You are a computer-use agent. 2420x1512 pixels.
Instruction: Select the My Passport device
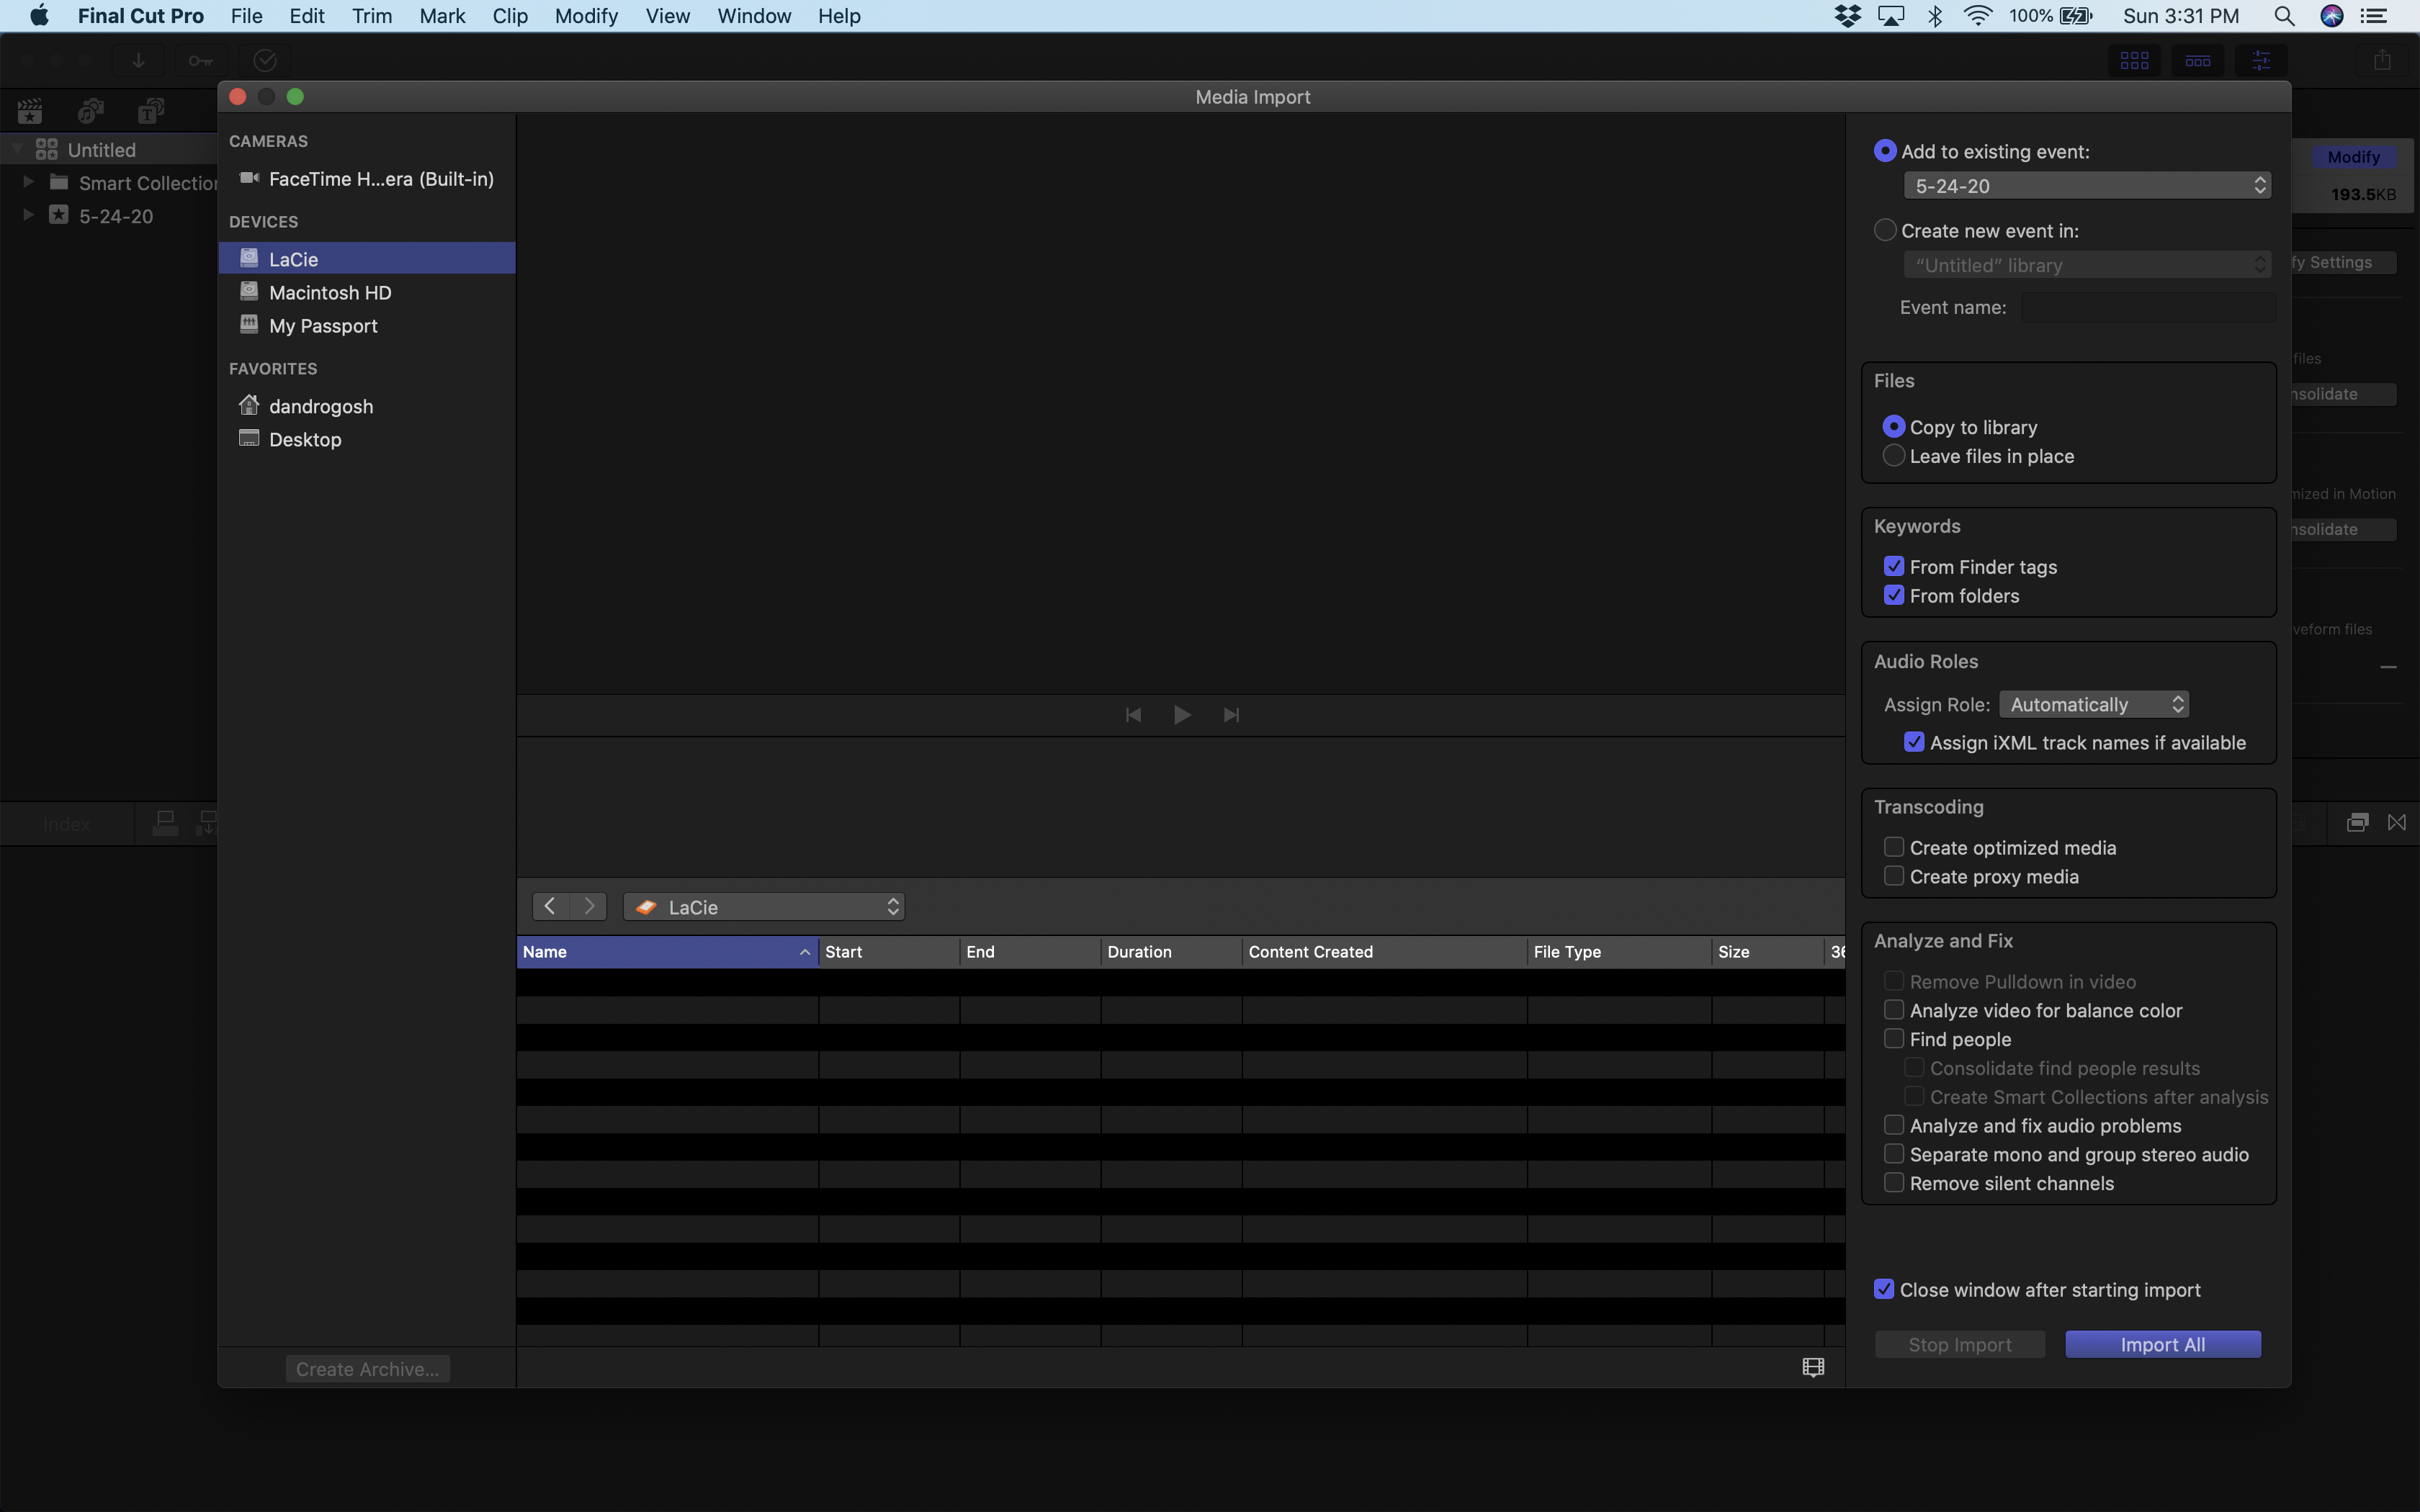322,326
